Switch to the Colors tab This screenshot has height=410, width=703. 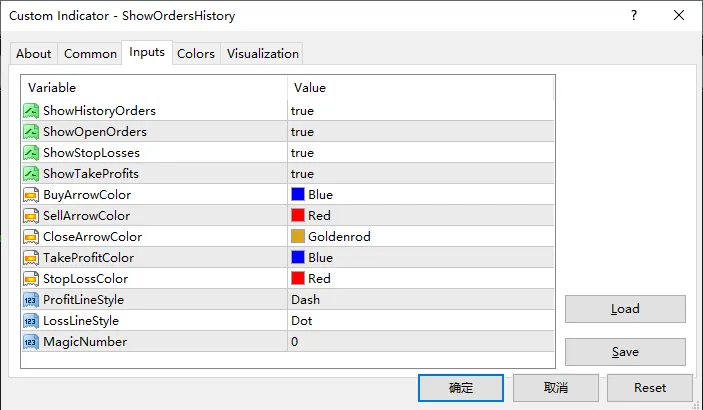tap(196, 54)
